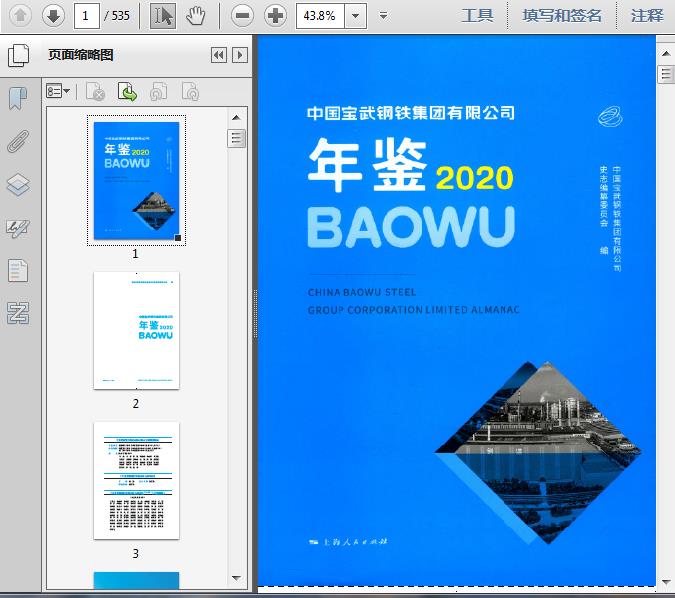Click document scrollbar handle
Screen dimensions: 675x598
(x=666, y=74)
